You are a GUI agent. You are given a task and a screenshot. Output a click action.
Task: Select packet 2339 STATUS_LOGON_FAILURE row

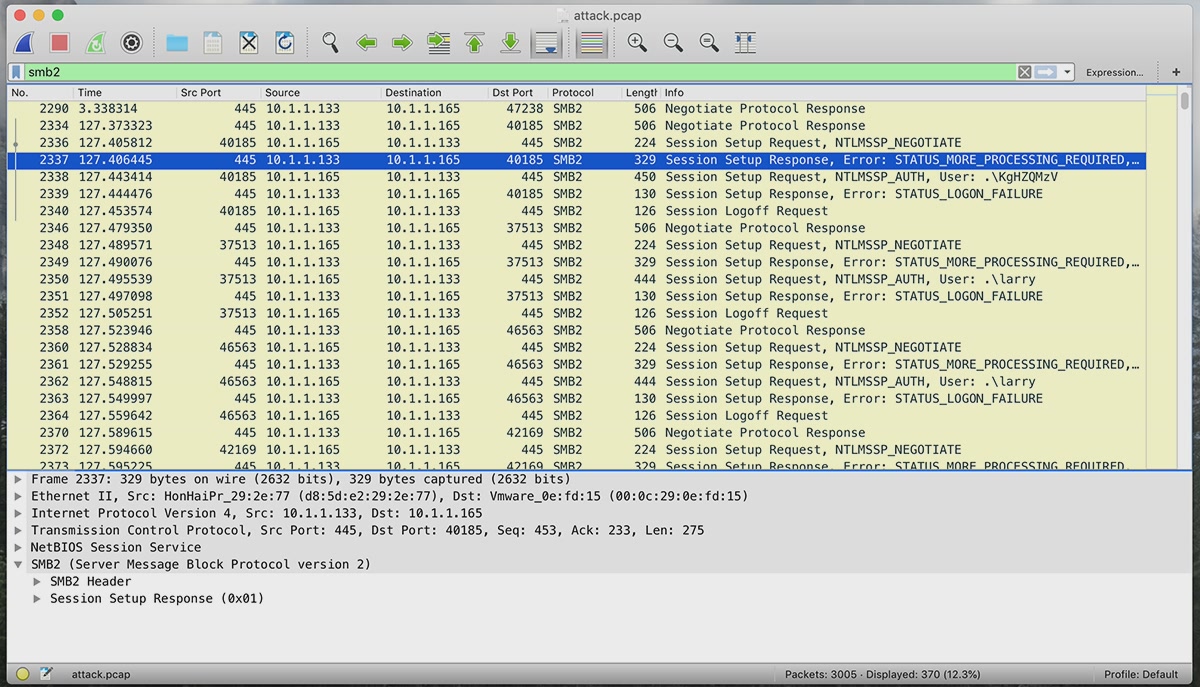click(x=576, y=194)
